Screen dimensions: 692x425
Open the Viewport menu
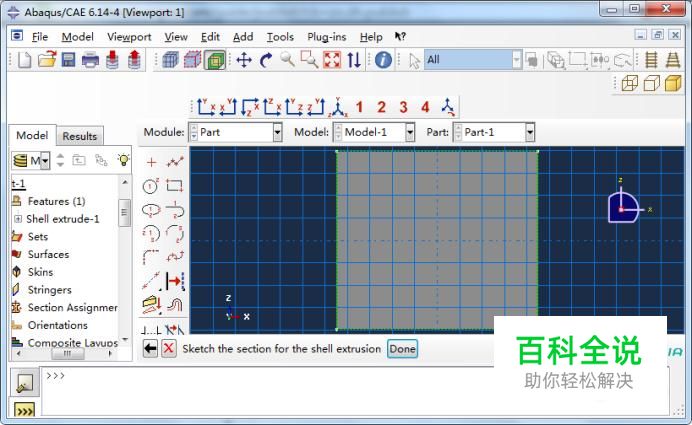(129, 37)
